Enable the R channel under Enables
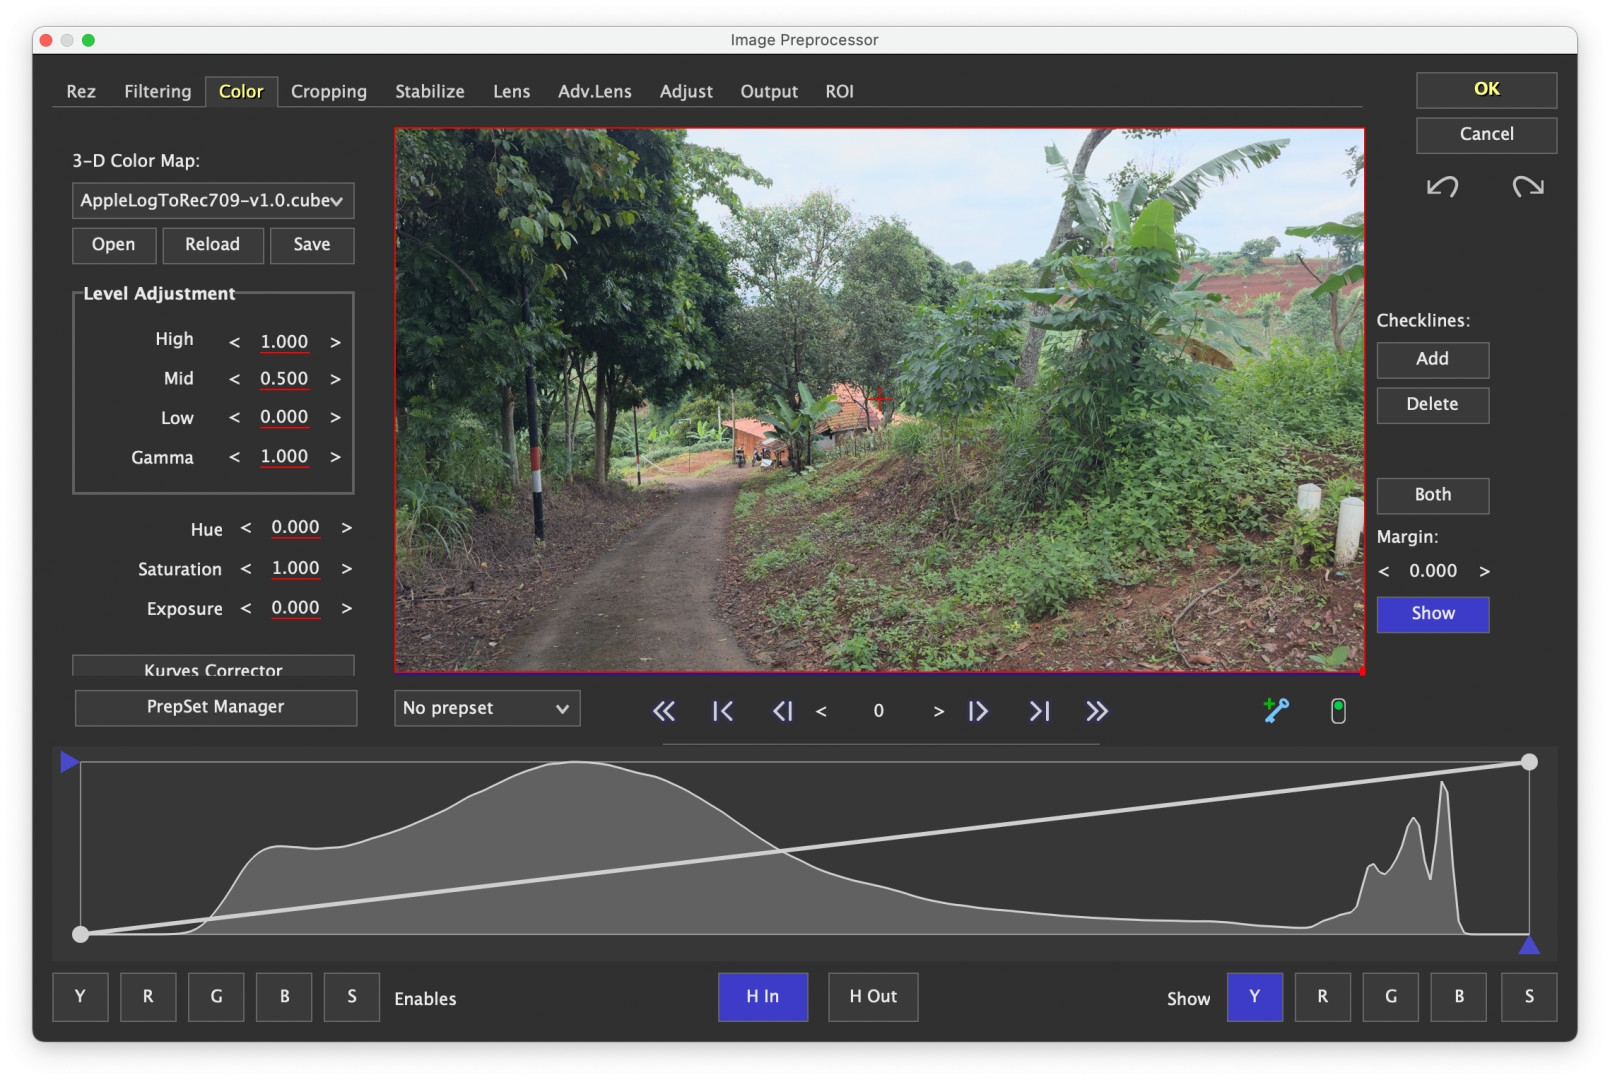This screenshot has width=1610, height=1080. tap(148, 997)
